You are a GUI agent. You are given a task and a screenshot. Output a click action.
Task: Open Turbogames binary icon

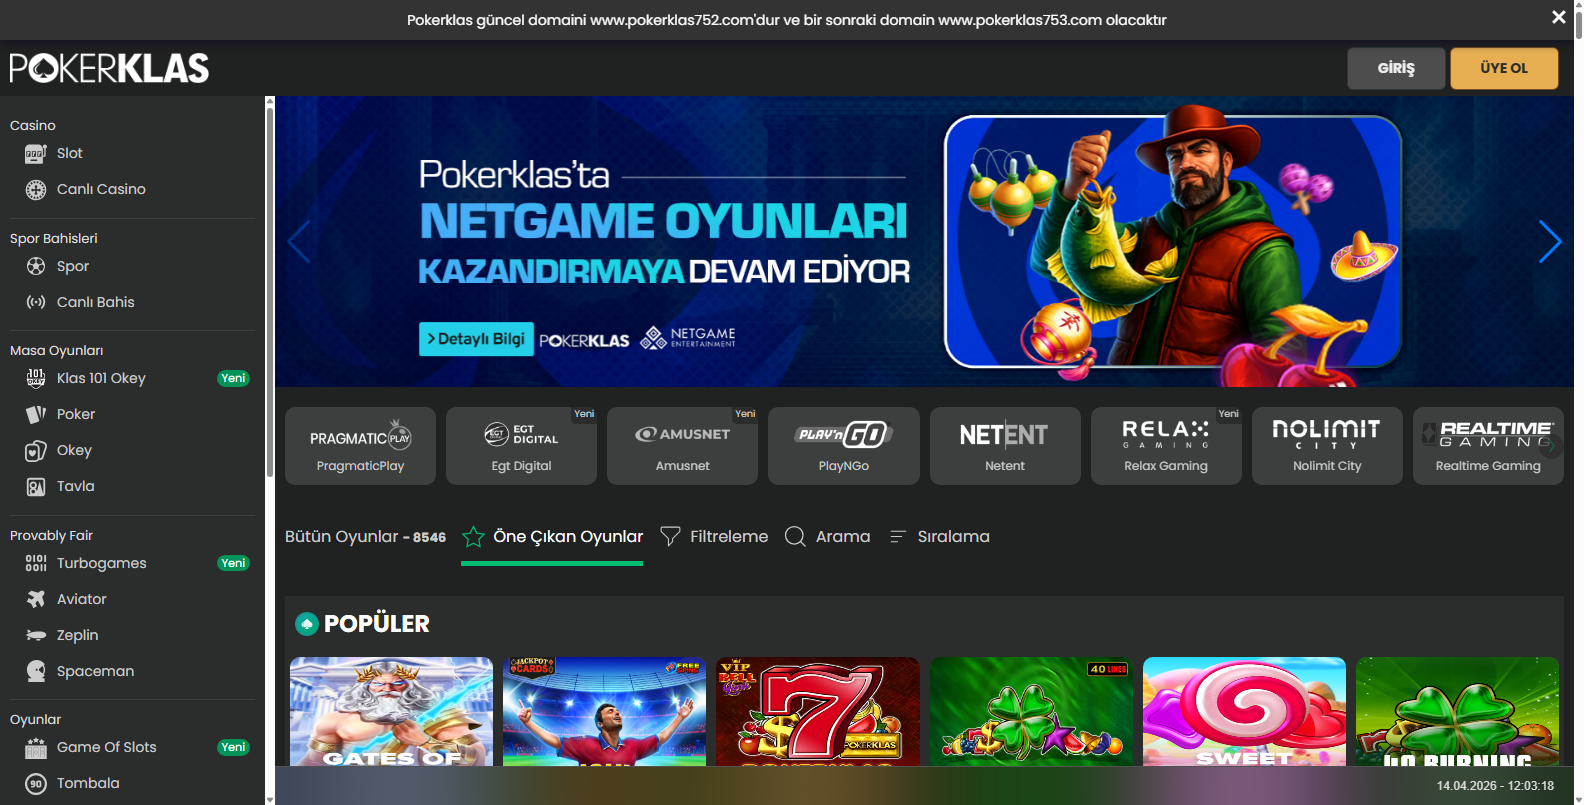pos(36,563)
